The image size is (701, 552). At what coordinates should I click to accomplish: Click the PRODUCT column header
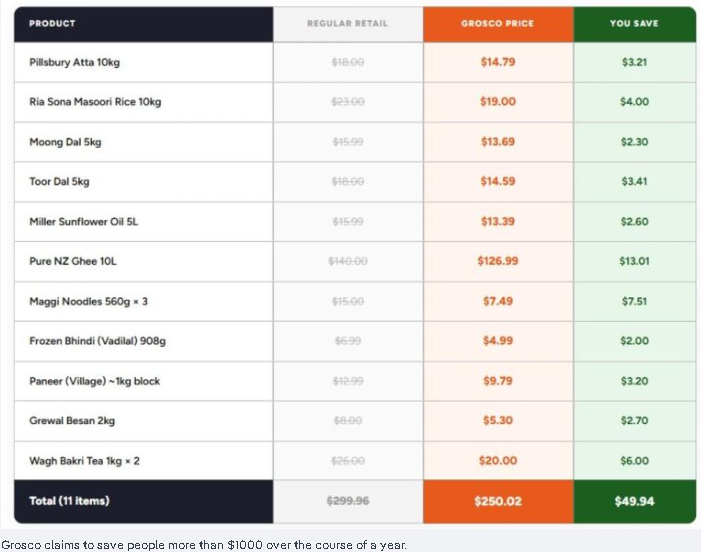[52, 23]
